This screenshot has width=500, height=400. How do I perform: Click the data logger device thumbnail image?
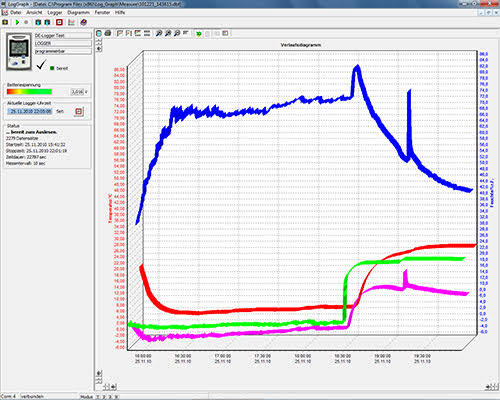pyautogui.click(x=19, y=51)
